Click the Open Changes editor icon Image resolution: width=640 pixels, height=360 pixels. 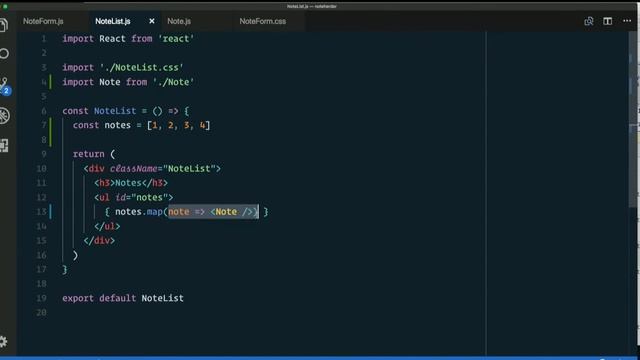(589, 21)
